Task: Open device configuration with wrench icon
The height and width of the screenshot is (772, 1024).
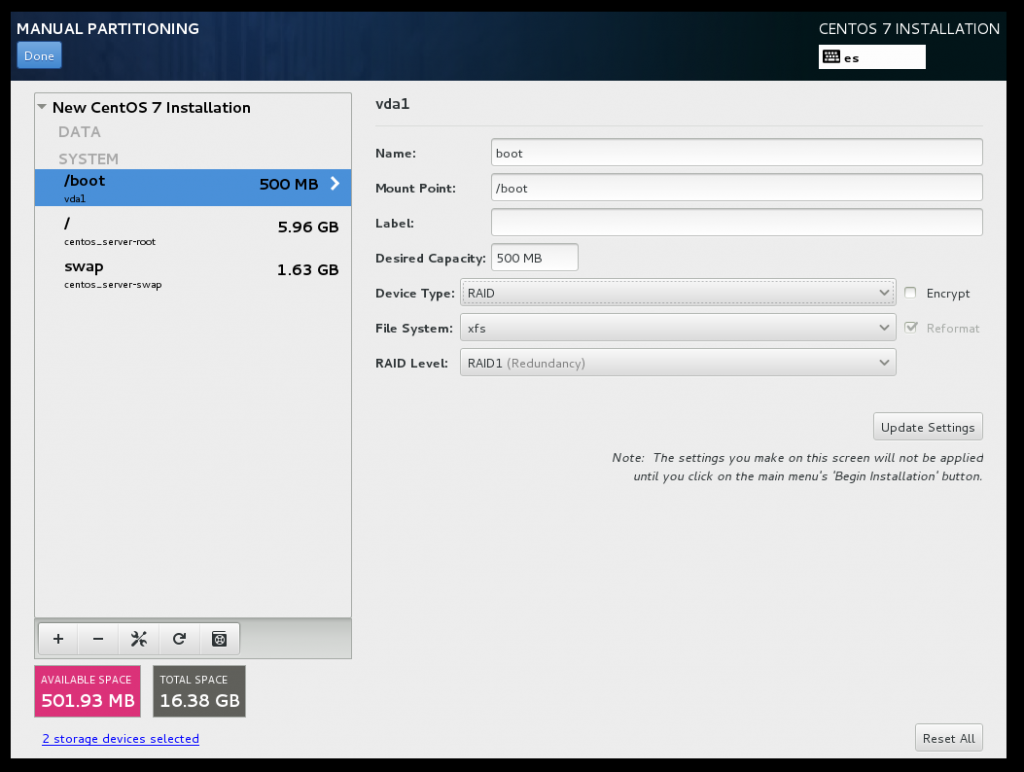Action: coord(138,638)
